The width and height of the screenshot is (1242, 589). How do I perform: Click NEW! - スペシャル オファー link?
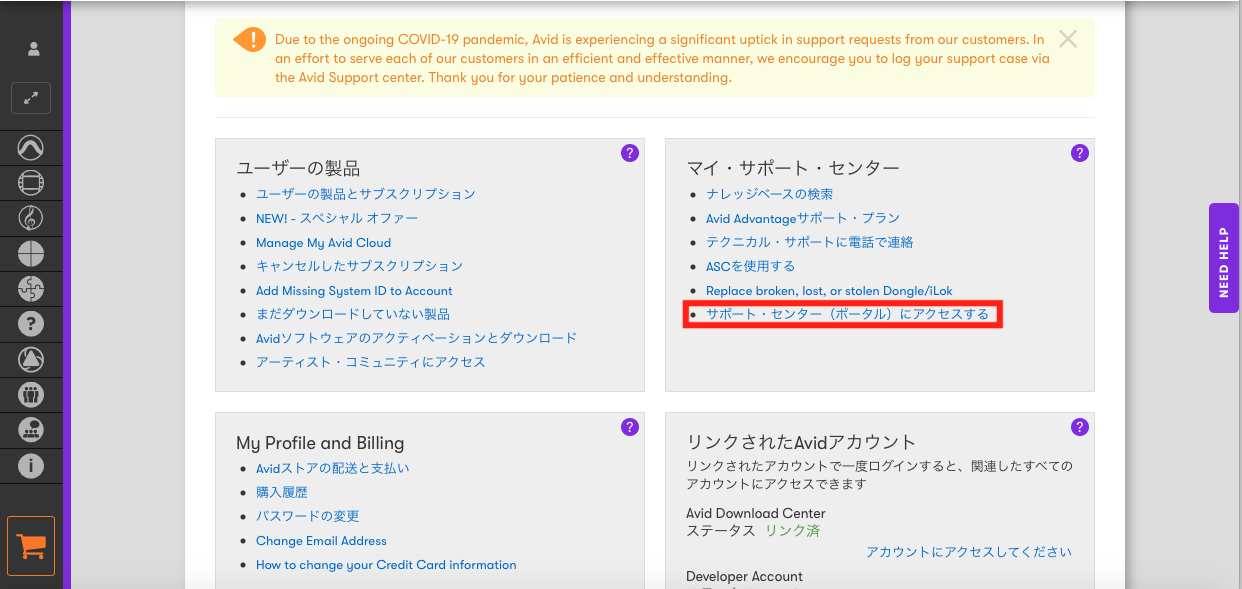(337, 218)
